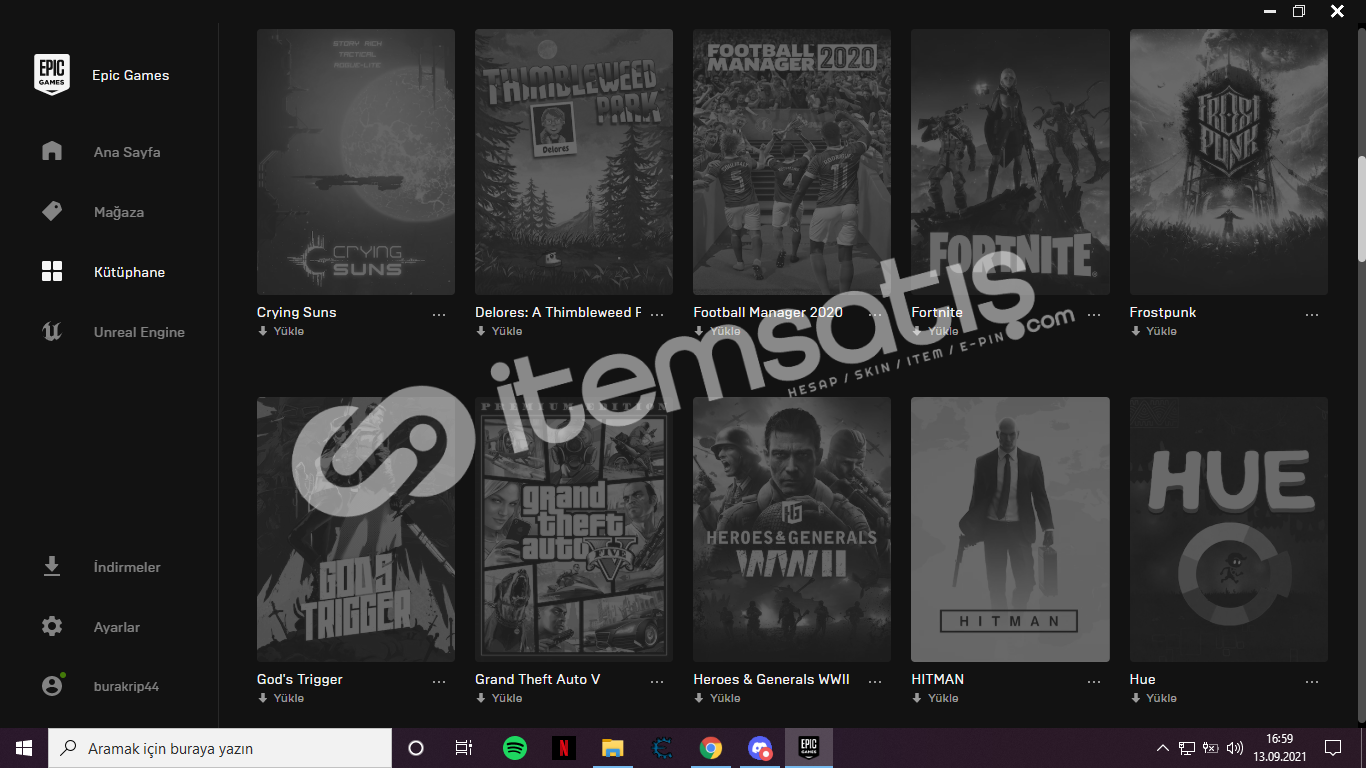Select Kütüphane menu label
1366x768 pixels.
[130, 272]
